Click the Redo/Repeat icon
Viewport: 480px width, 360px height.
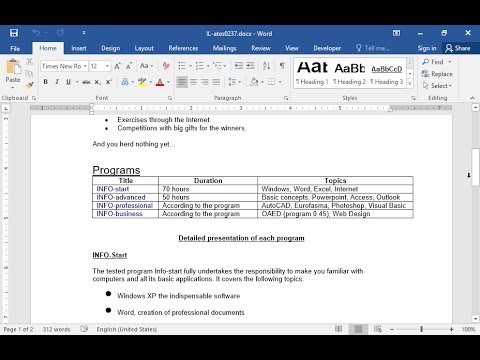(60, 33)
